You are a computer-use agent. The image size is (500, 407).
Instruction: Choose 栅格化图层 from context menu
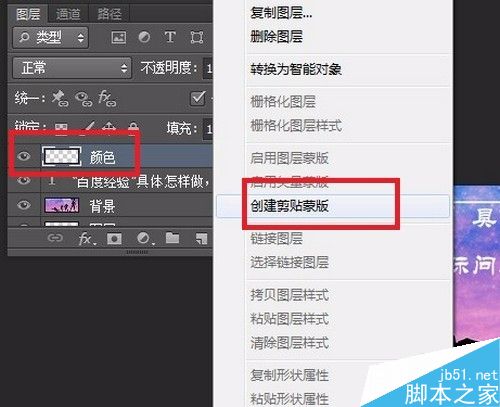pyautogui.click(x=283, y=102)
